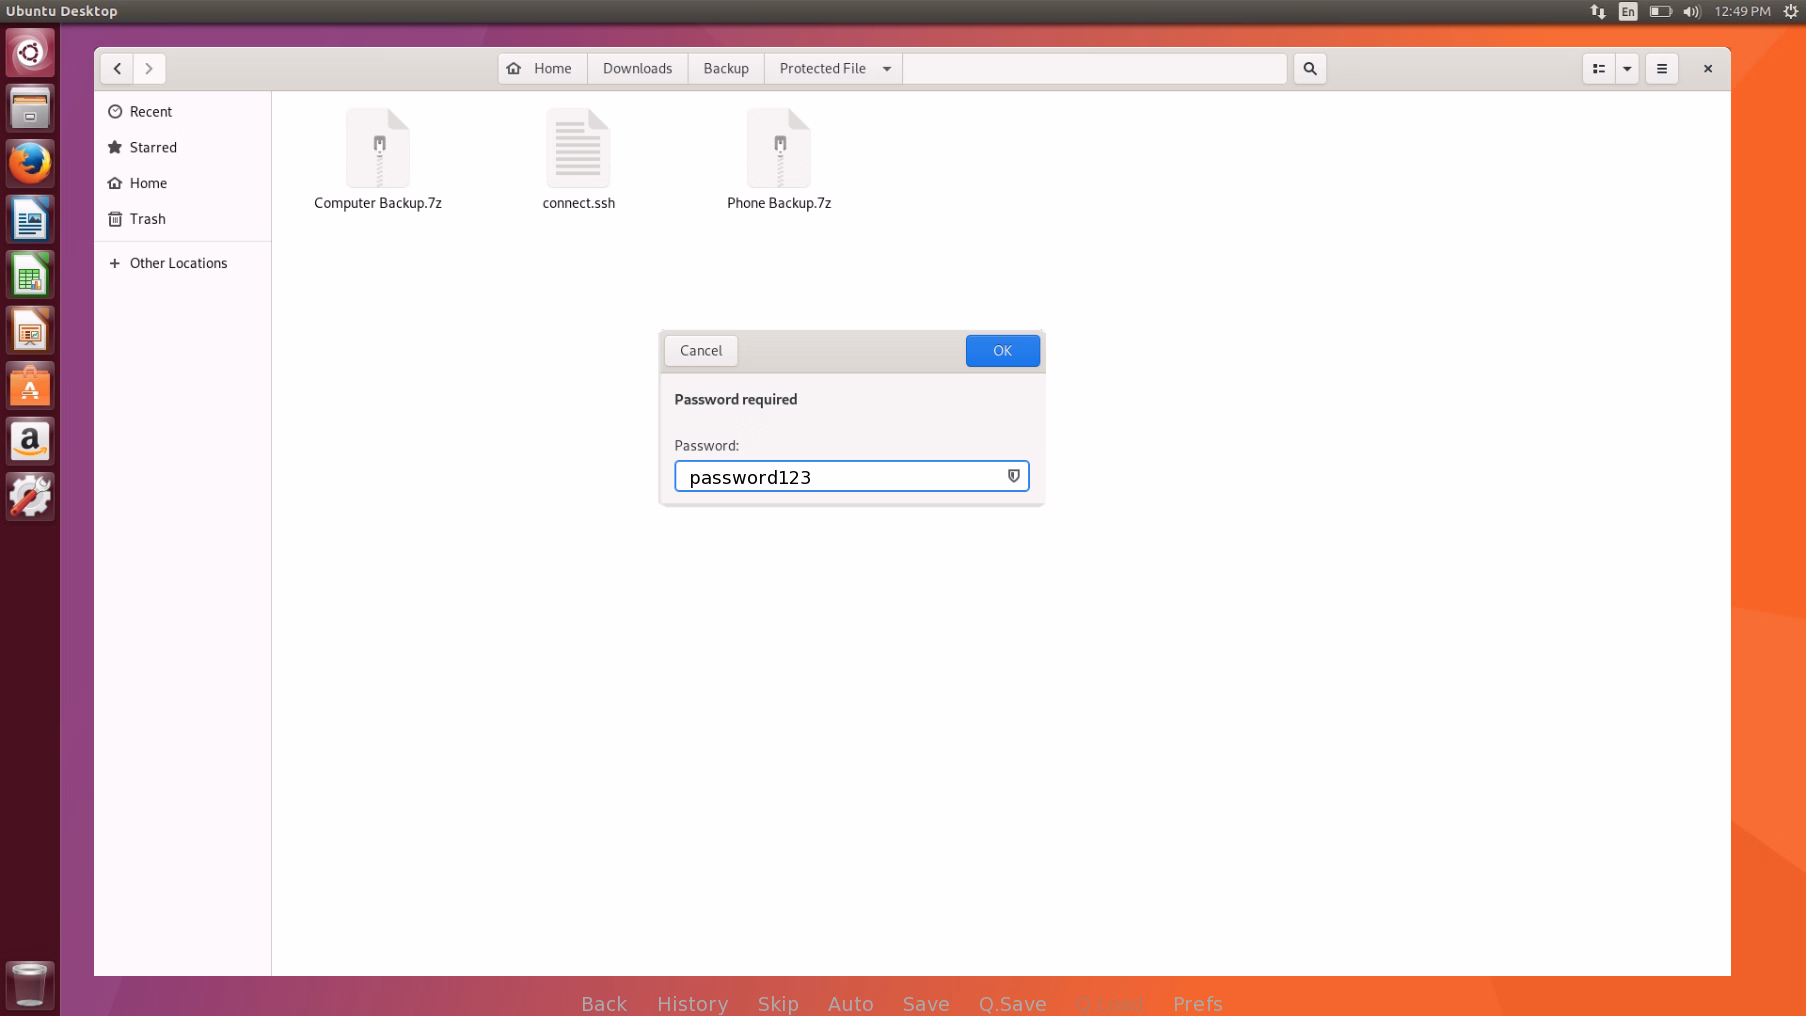Select Phone Backup.7z archive
The height and width of the screenshot is (1016, 1806).
coord(779,160)
